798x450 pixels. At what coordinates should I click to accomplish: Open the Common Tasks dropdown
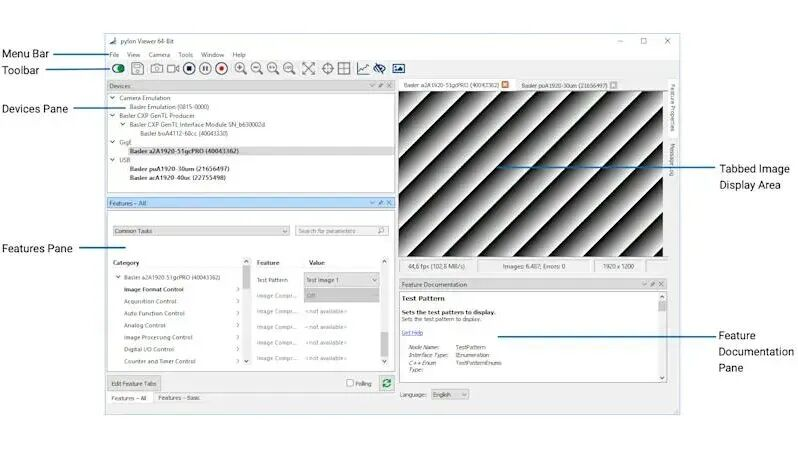[201, 231]
